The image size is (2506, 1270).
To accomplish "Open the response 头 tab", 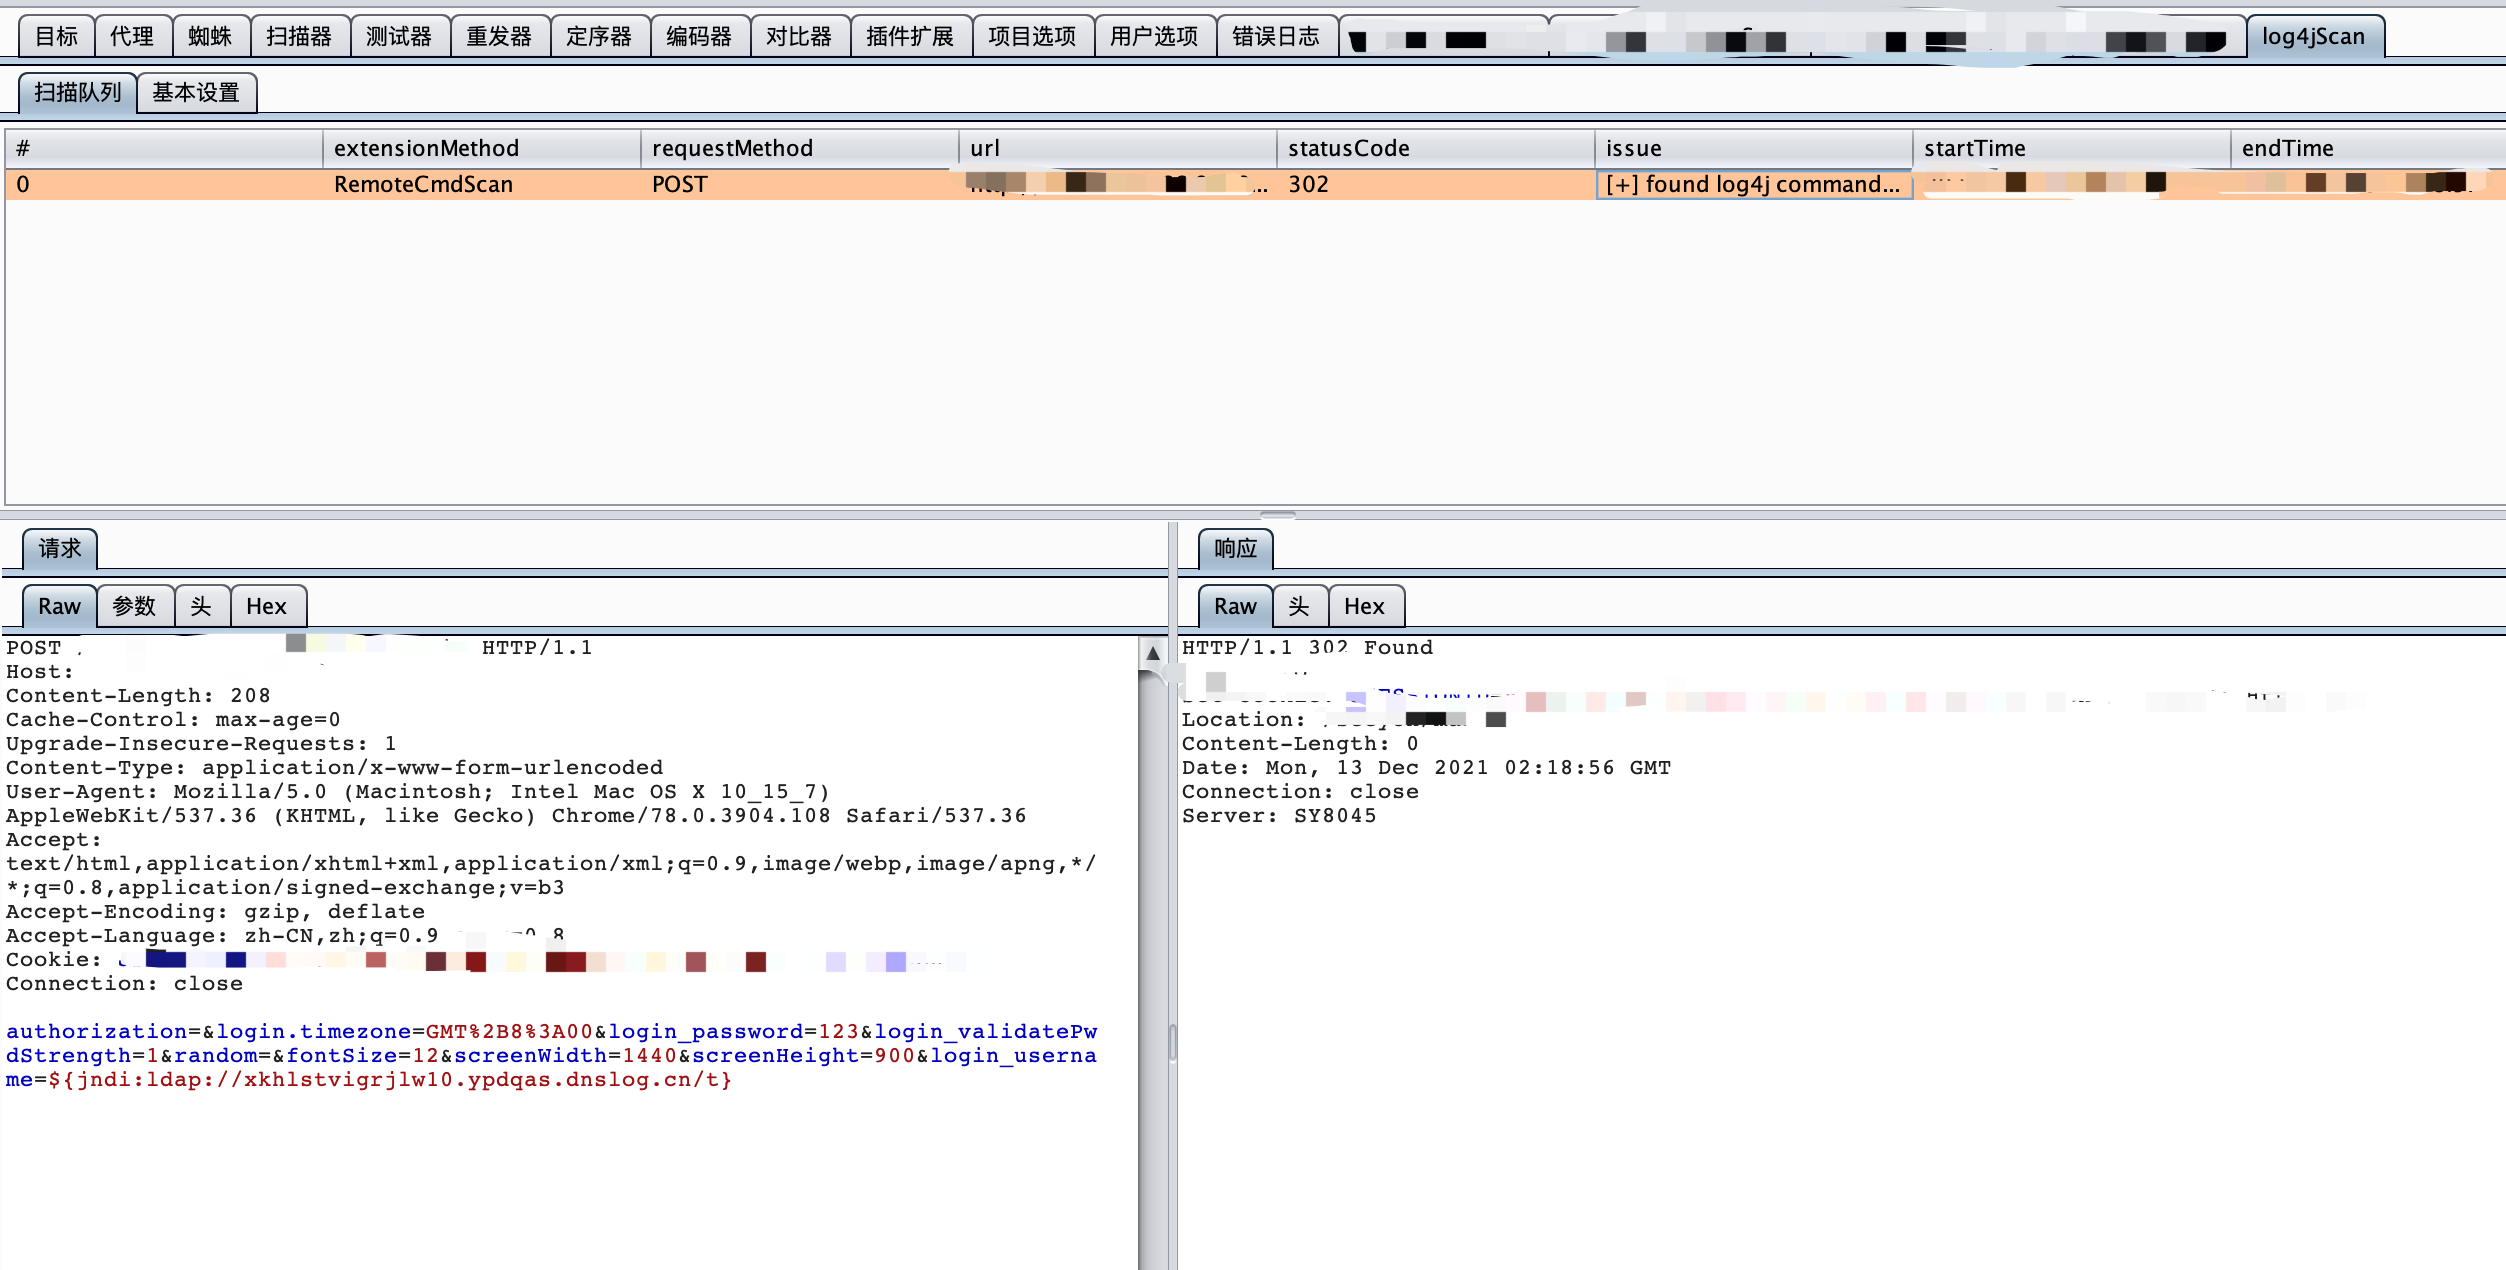I will pos(1299,607).
